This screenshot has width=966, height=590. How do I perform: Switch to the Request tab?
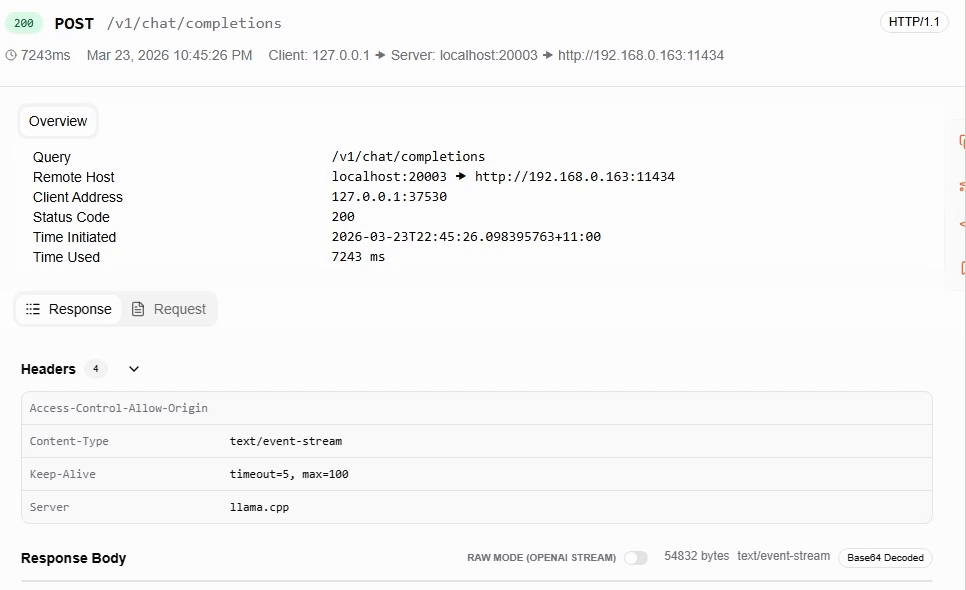[x=169, y=309]
